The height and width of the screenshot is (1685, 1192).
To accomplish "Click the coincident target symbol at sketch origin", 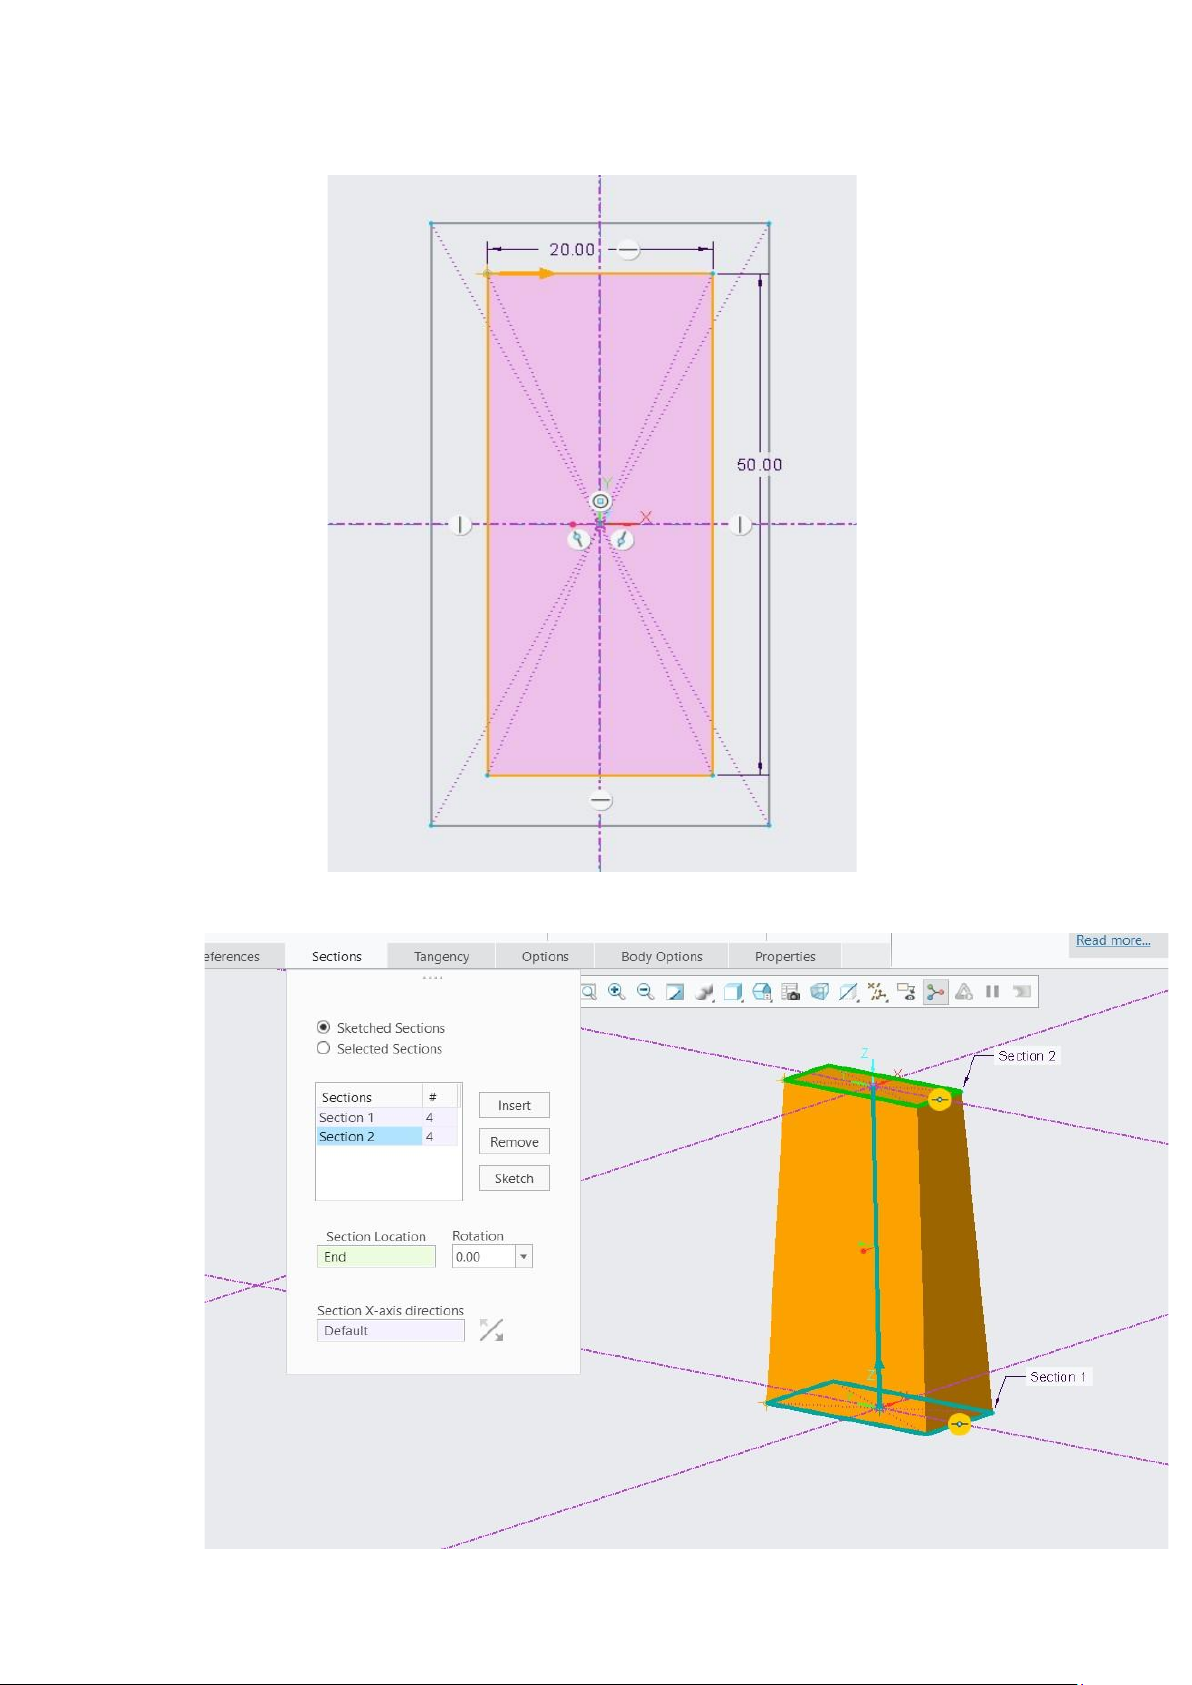I will point(601,501).
